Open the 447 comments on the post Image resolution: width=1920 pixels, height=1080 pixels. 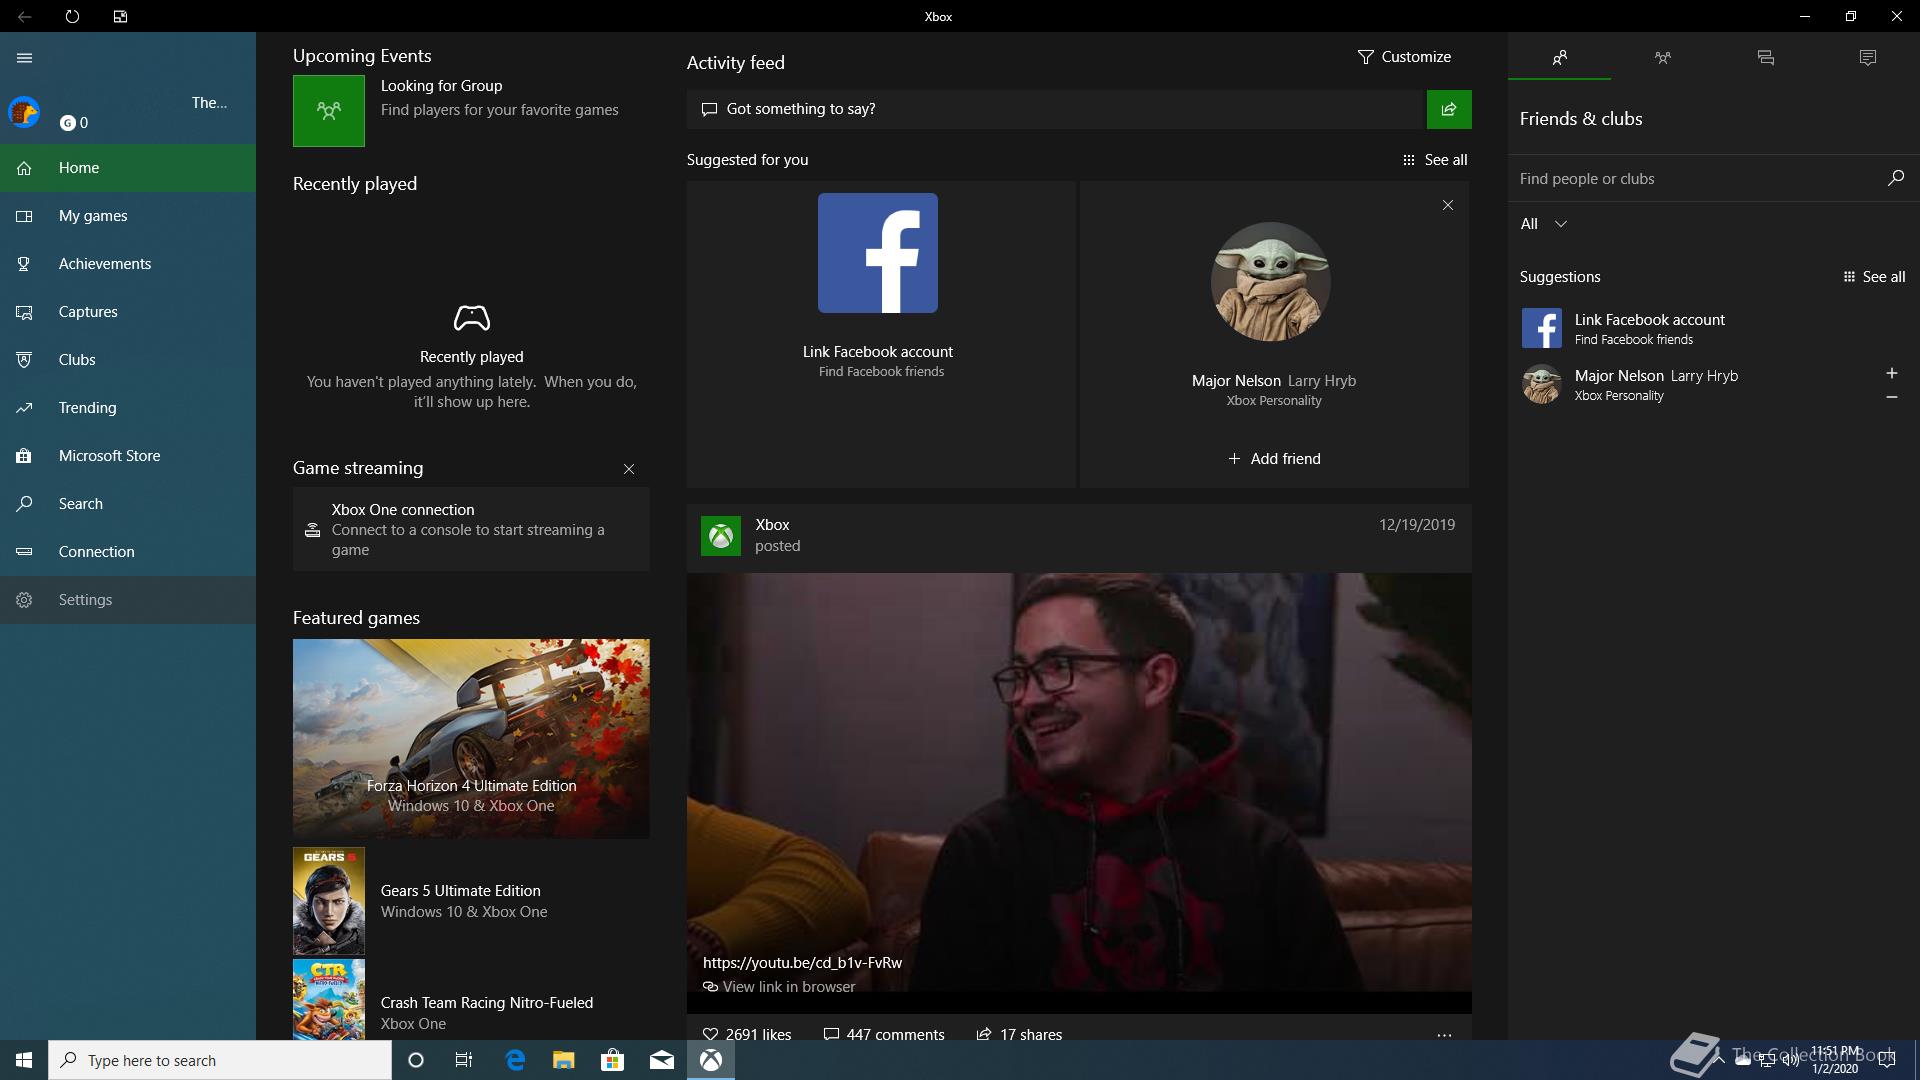coord(884,1034)
